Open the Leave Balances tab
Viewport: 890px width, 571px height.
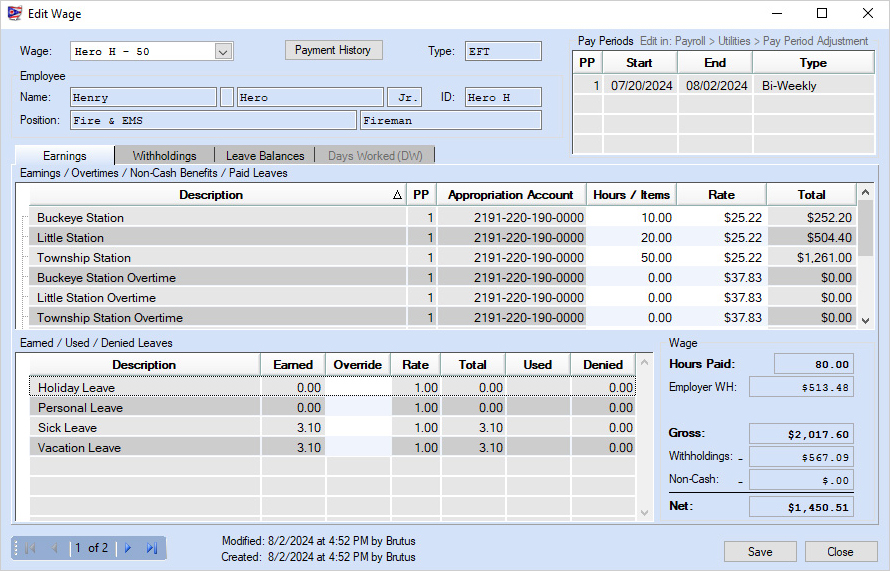(264, 156)
